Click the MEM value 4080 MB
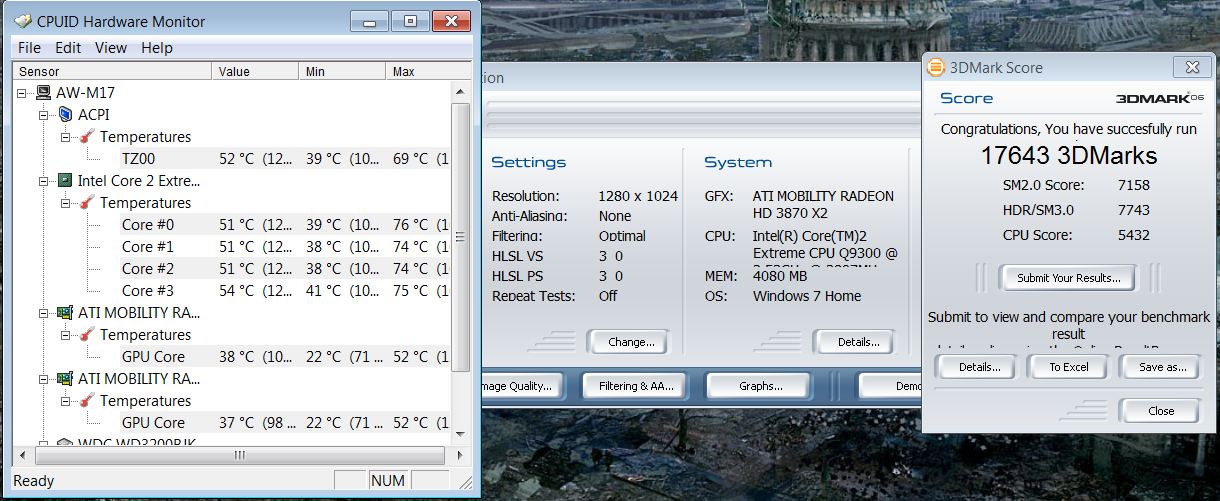The height and width of the screenshot is (501, 1220). (x=780, y=276)
